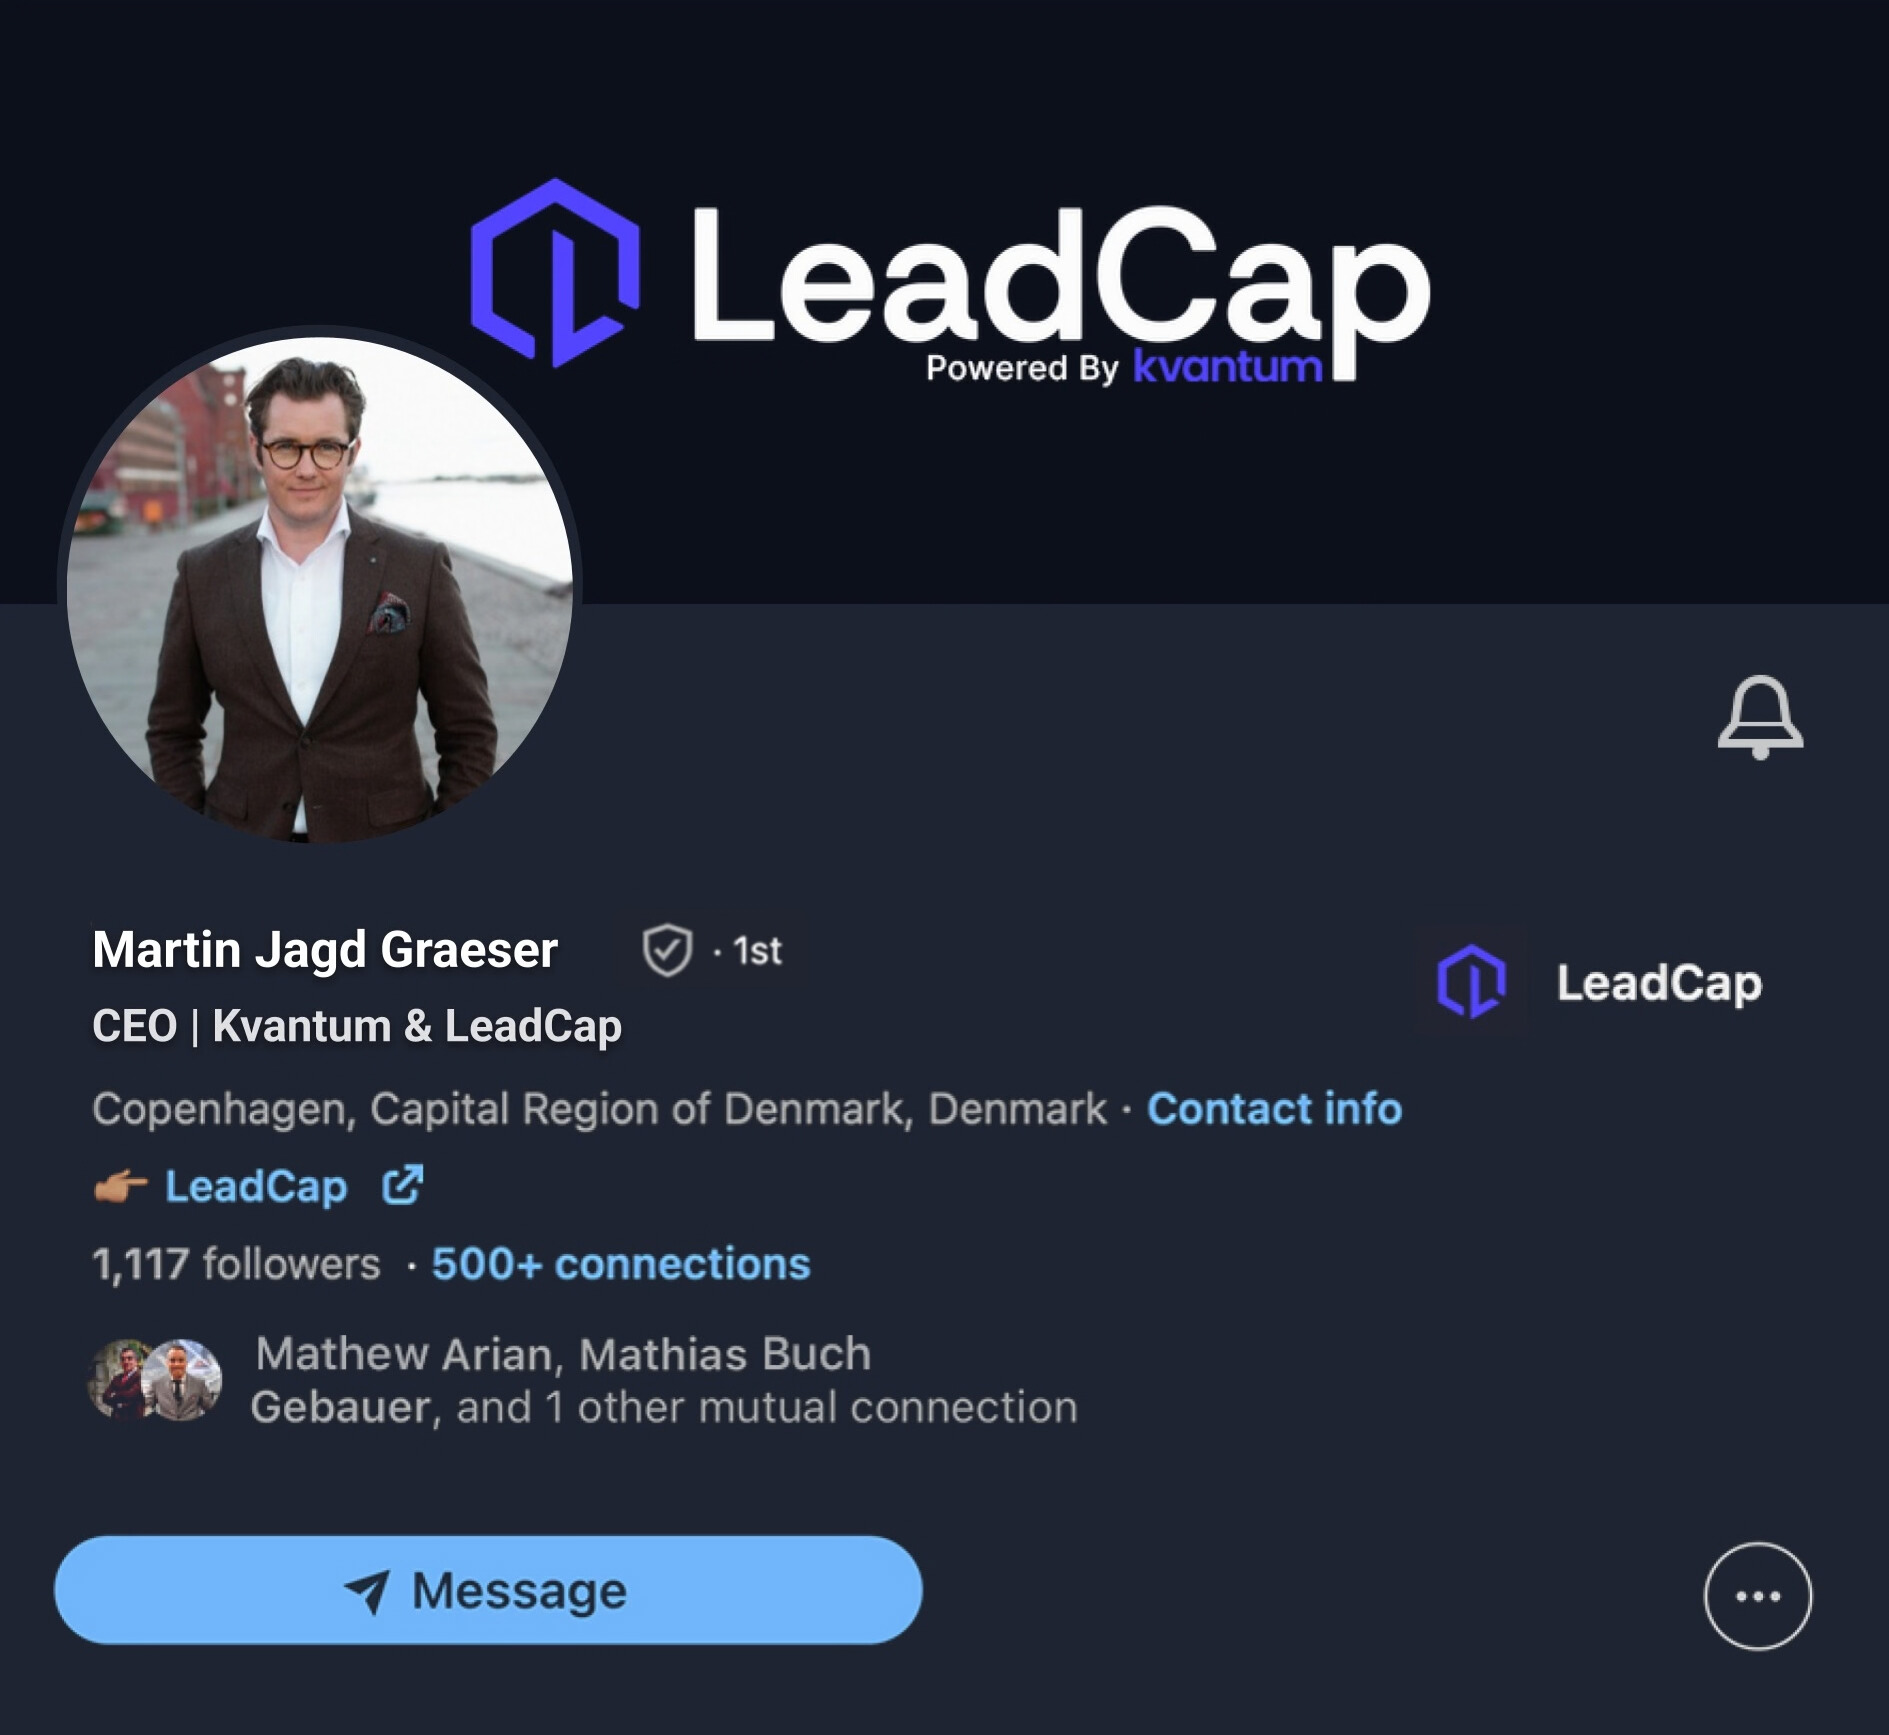Click the LeadCap hexagon logo in banner

click(x=555, y=273)
